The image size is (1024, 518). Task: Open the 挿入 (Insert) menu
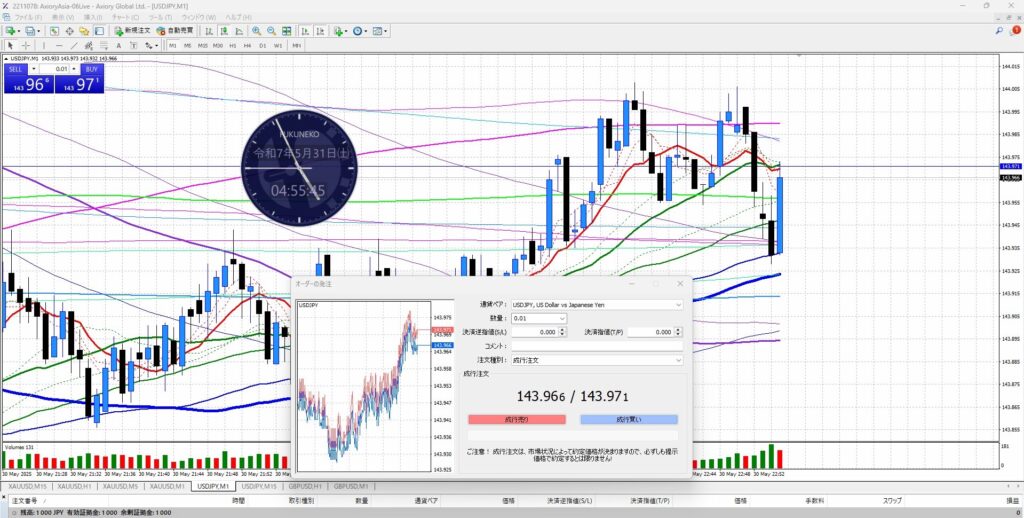tap(93, 16)
